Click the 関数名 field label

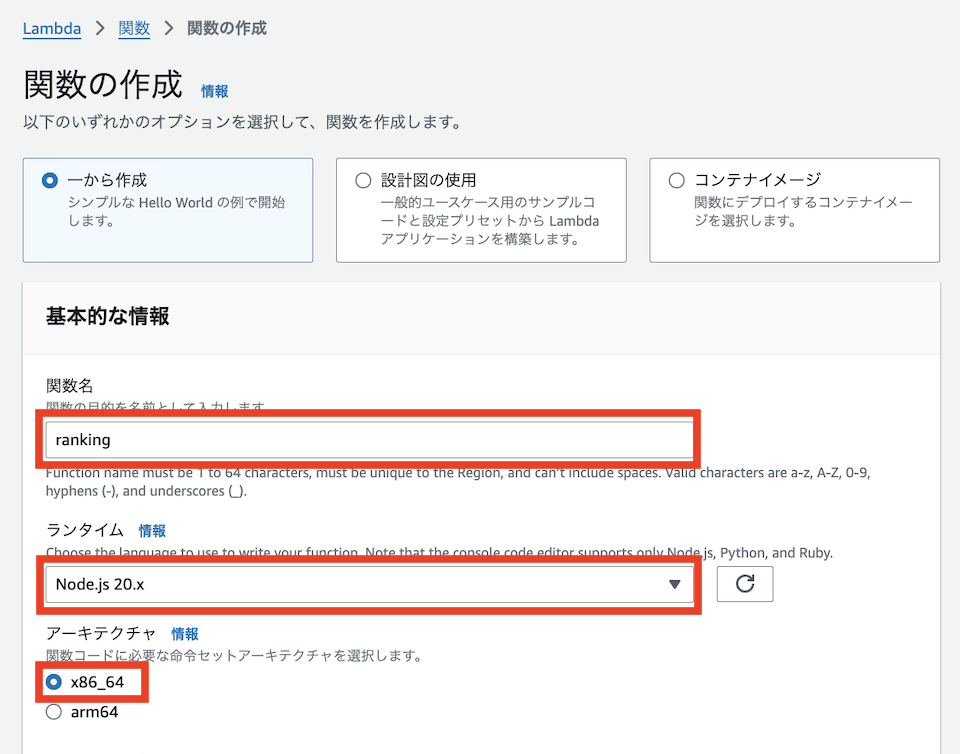pos(69,386)
